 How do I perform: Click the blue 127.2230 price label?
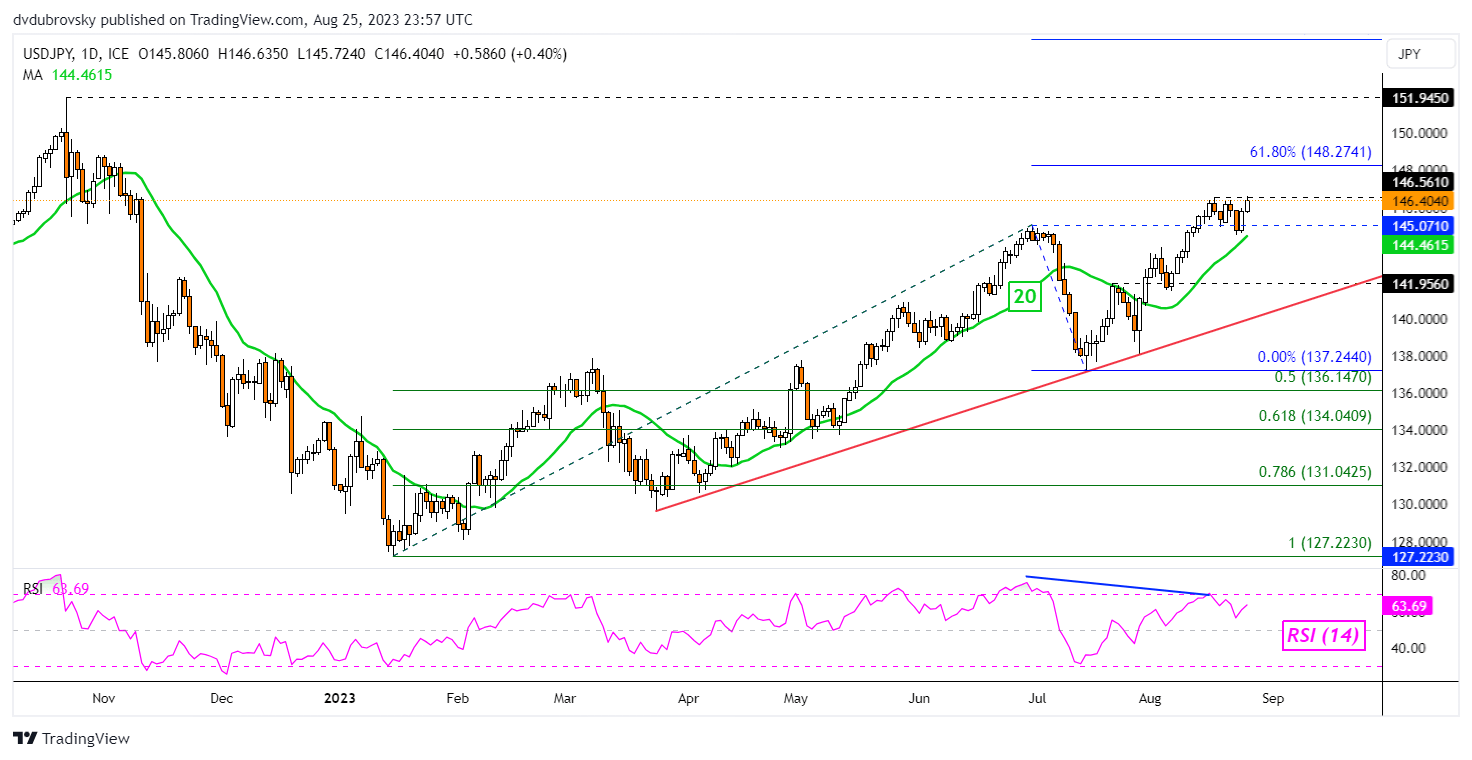tap(1419, 557)
